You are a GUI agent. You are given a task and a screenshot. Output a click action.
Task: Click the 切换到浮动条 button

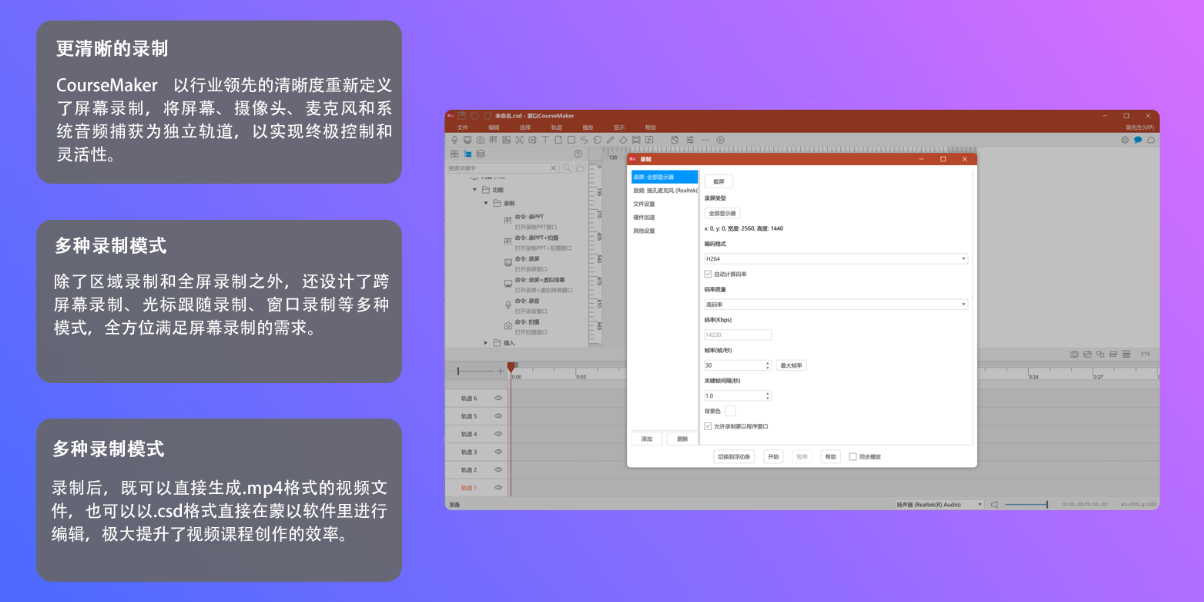(733, 456)
